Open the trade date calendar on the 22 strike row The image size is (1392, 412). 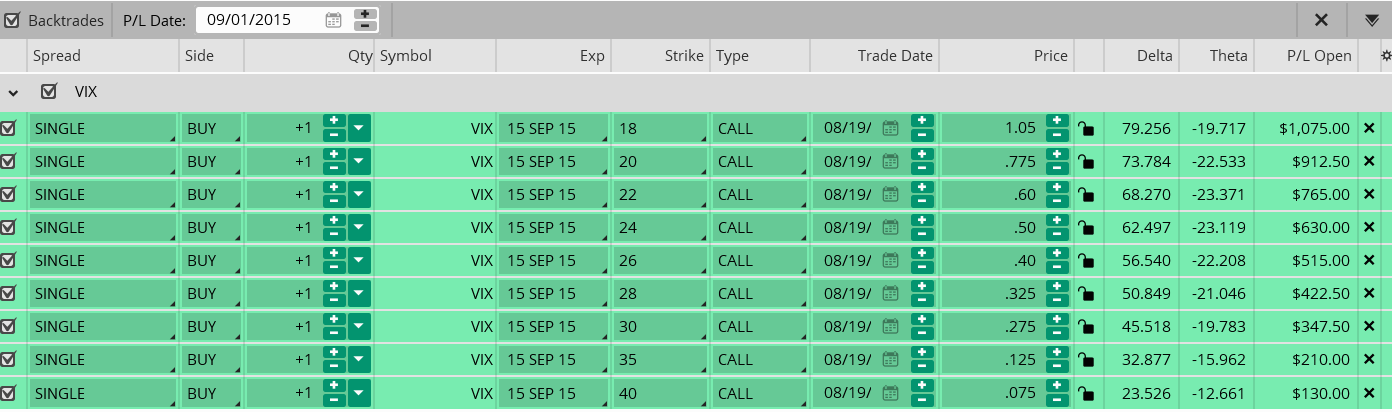(x=890, y=194)
